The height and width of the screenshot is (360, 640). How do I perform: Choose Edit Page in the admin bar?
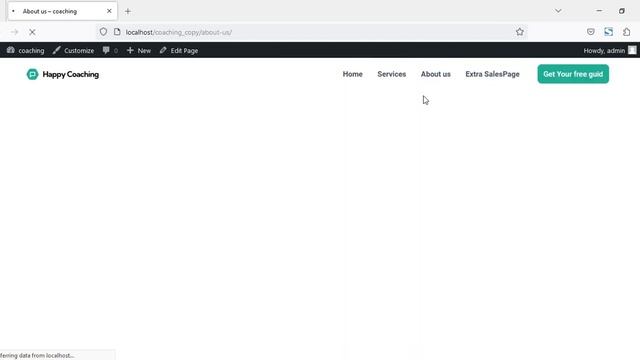point(179,50)
